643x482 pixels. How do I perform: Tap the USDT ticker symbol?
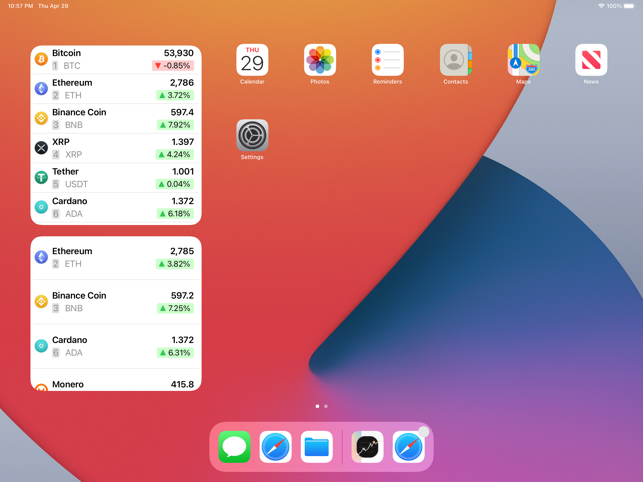(76, 184)
